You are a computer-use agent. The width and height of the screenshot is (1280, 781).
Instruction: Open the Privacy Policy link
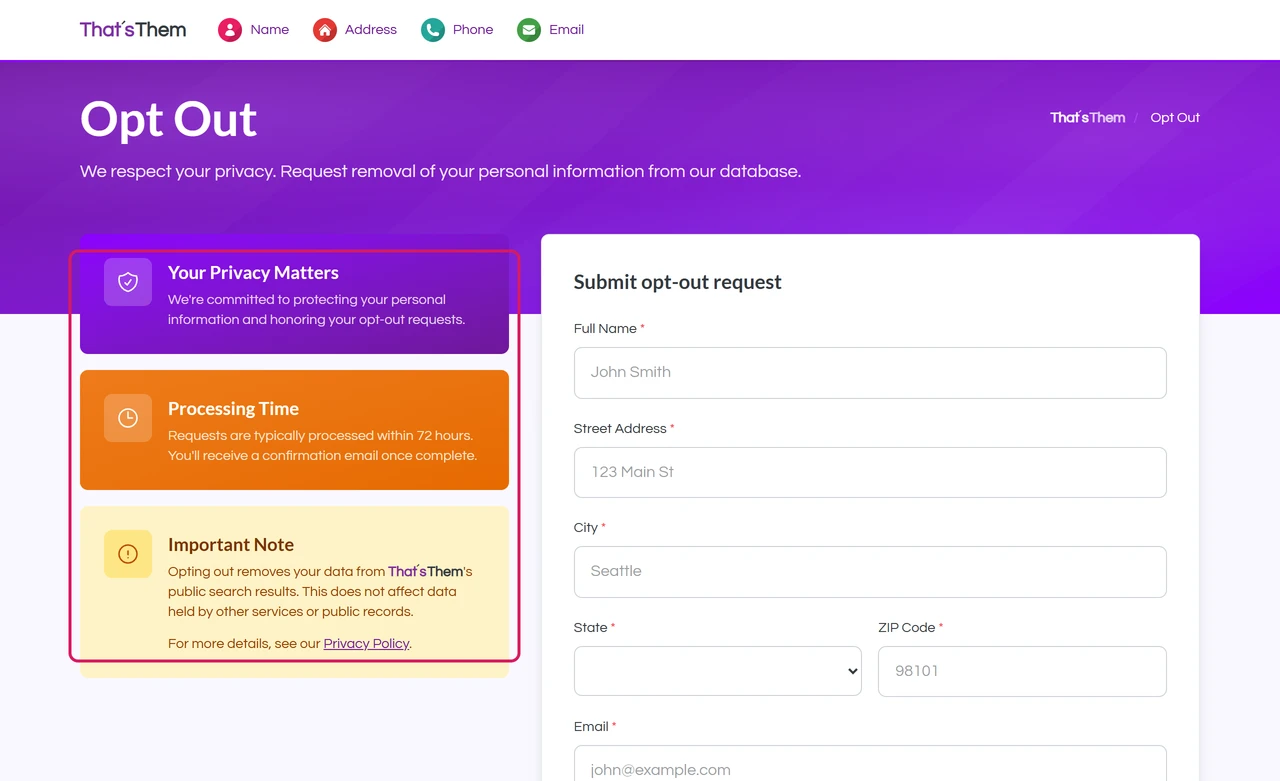pyautogui.click(x=366, y=644)
